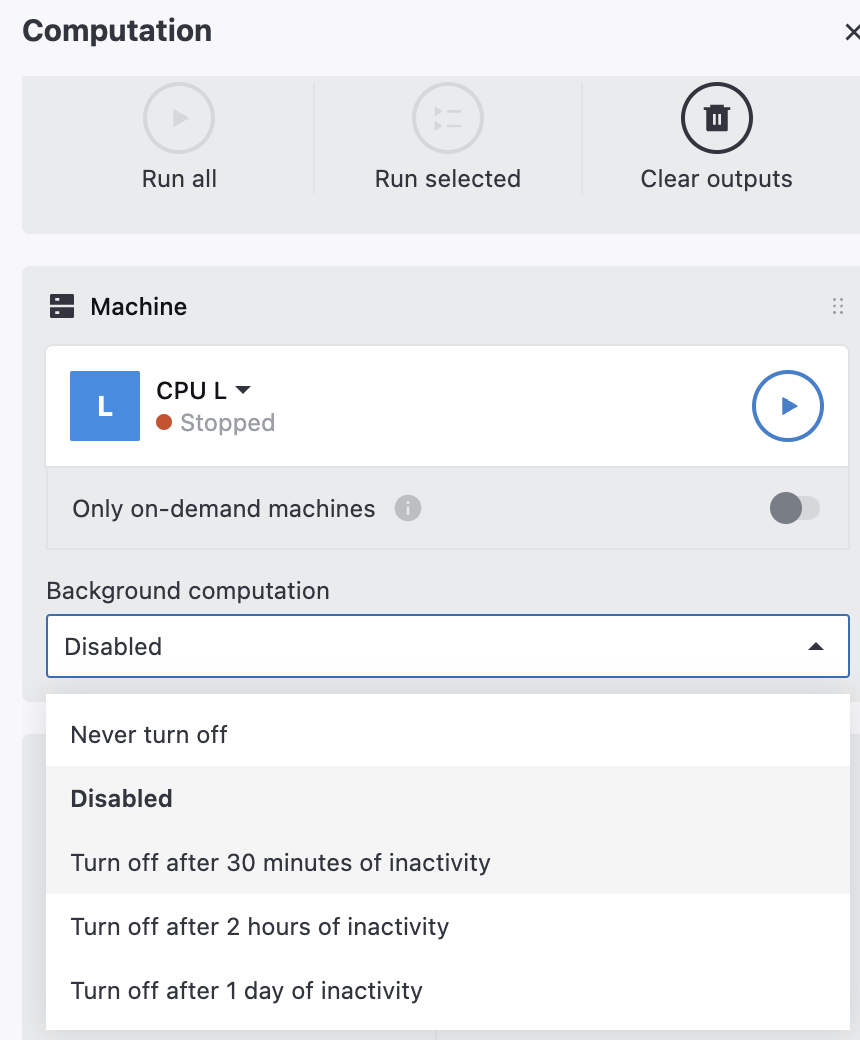Open the info tooltip for on-demand machines
Image resolution: width=860 pixels, height=1040 pixels.
coord(407,509)
